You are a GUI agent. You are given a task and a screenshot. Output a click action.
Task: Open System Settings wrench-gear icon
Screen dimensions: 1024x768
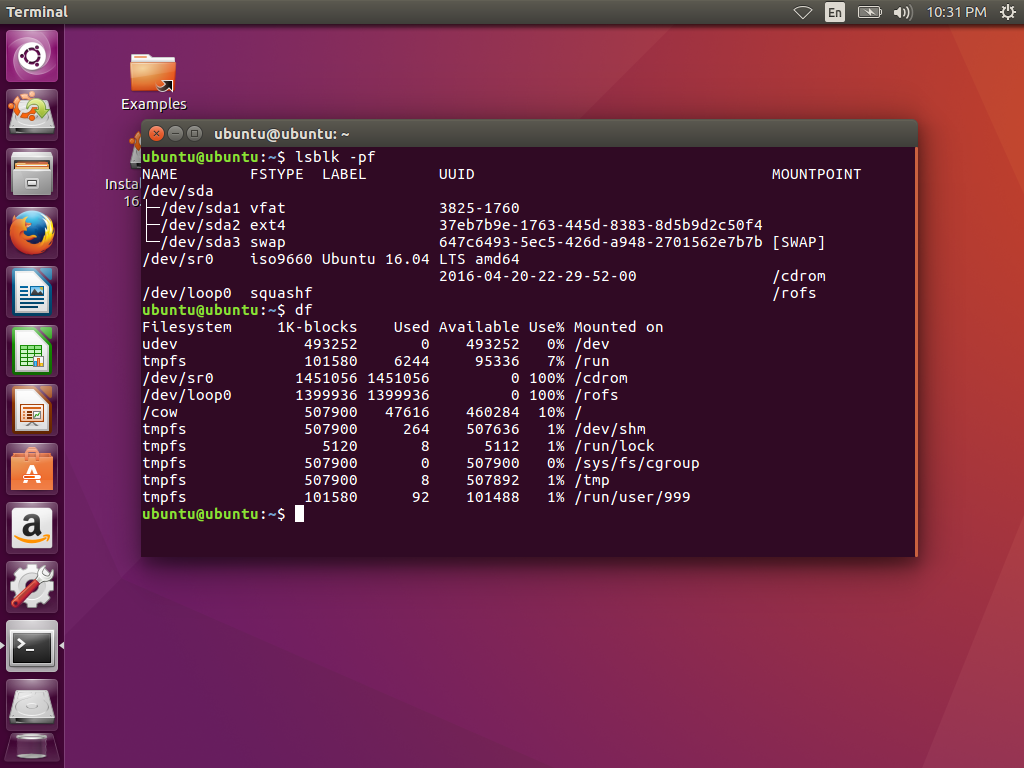click(32, 586)
